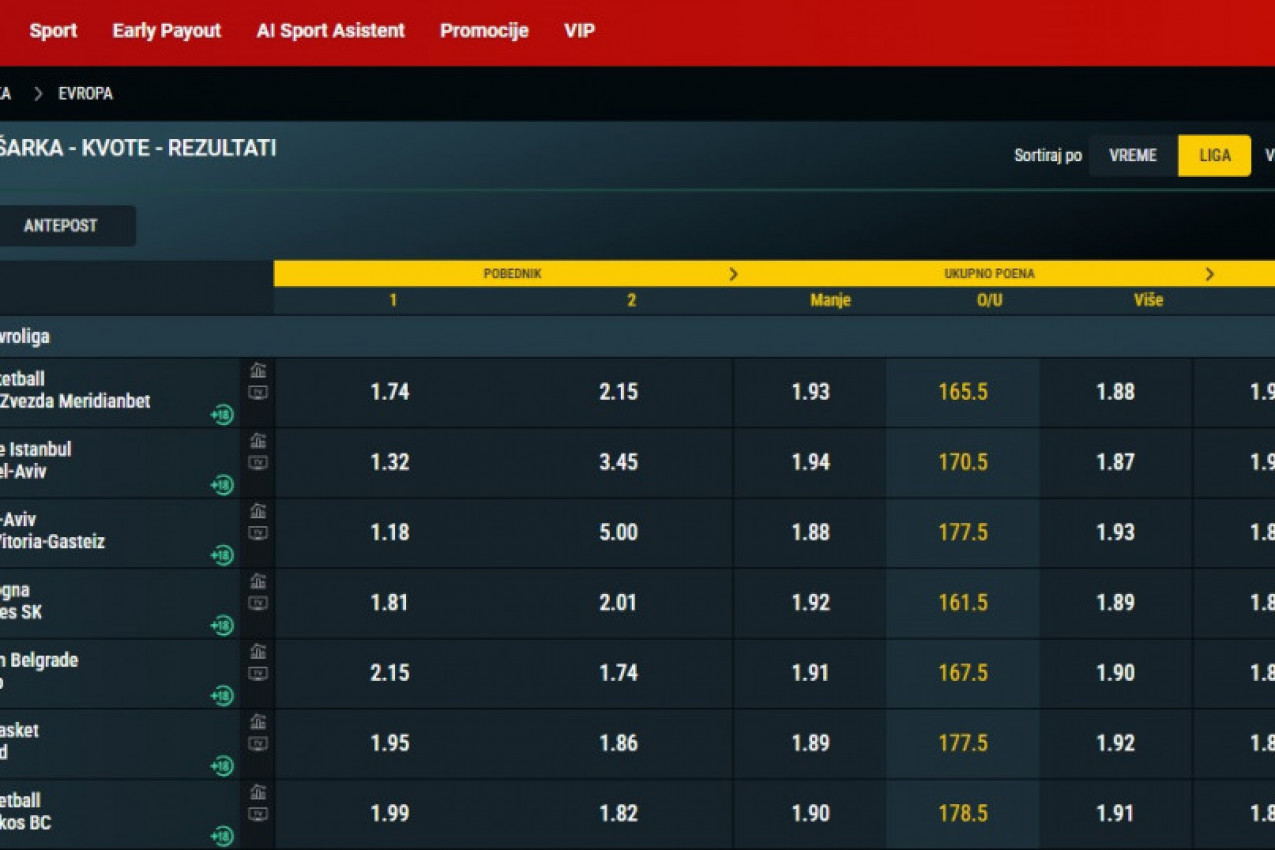This screenshot has width=1275, height=850.
Task: Pick 5.00 odds for Vitoria-Gasteiz win
Action: tap(618, 533)
